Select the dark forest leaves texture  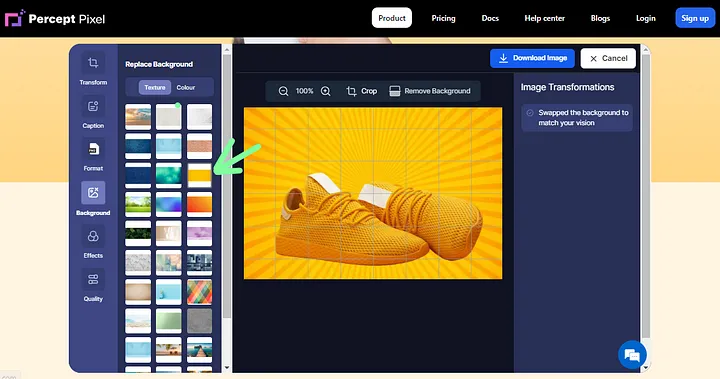138,233
